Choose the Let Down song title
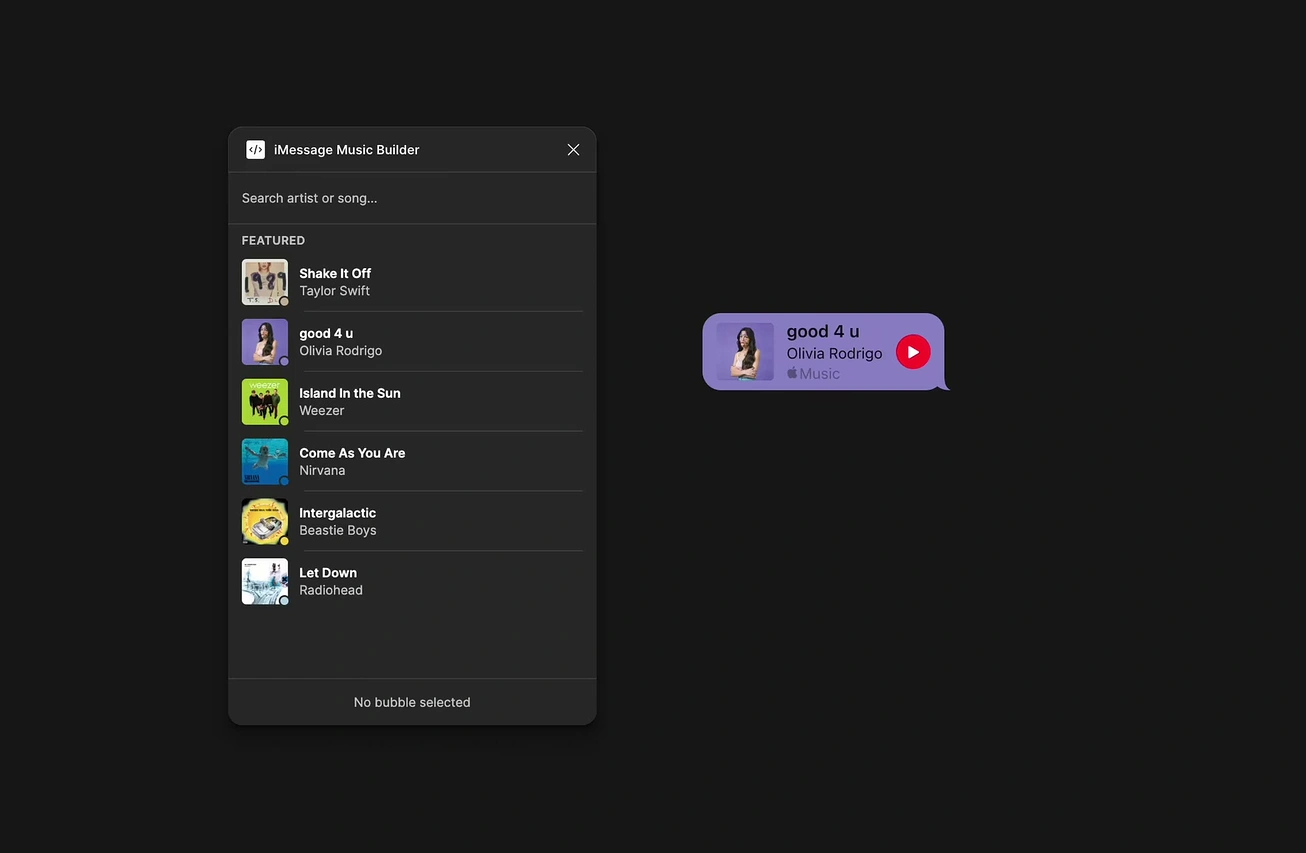The height and width of the screenshot is (853, 1306). pyautogui.click(x=328, y=573)
